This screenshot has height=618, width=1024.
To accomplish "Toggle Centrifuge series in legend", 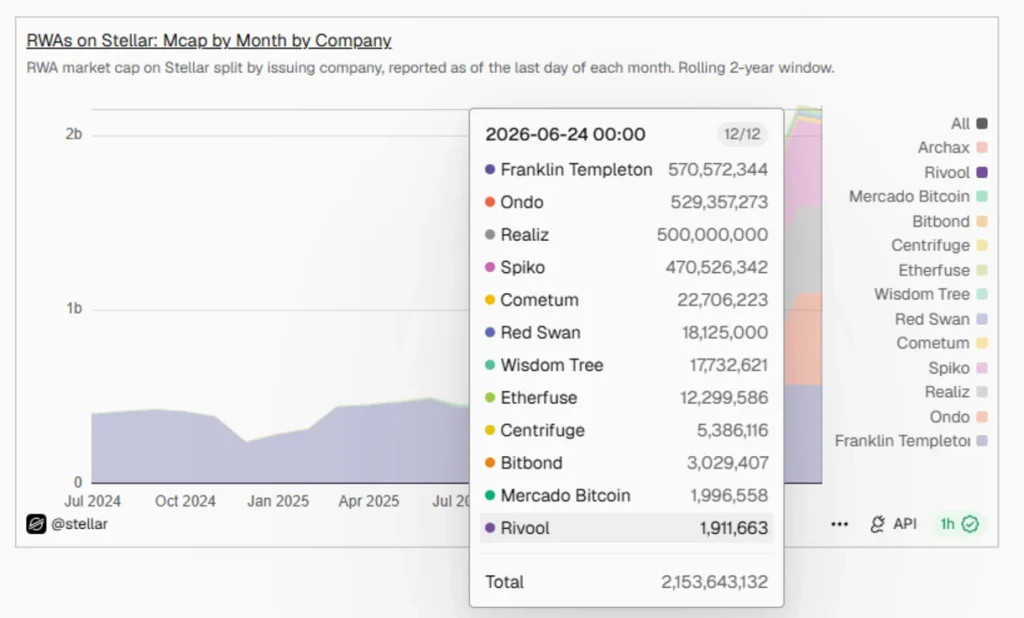I will [939, 246].
